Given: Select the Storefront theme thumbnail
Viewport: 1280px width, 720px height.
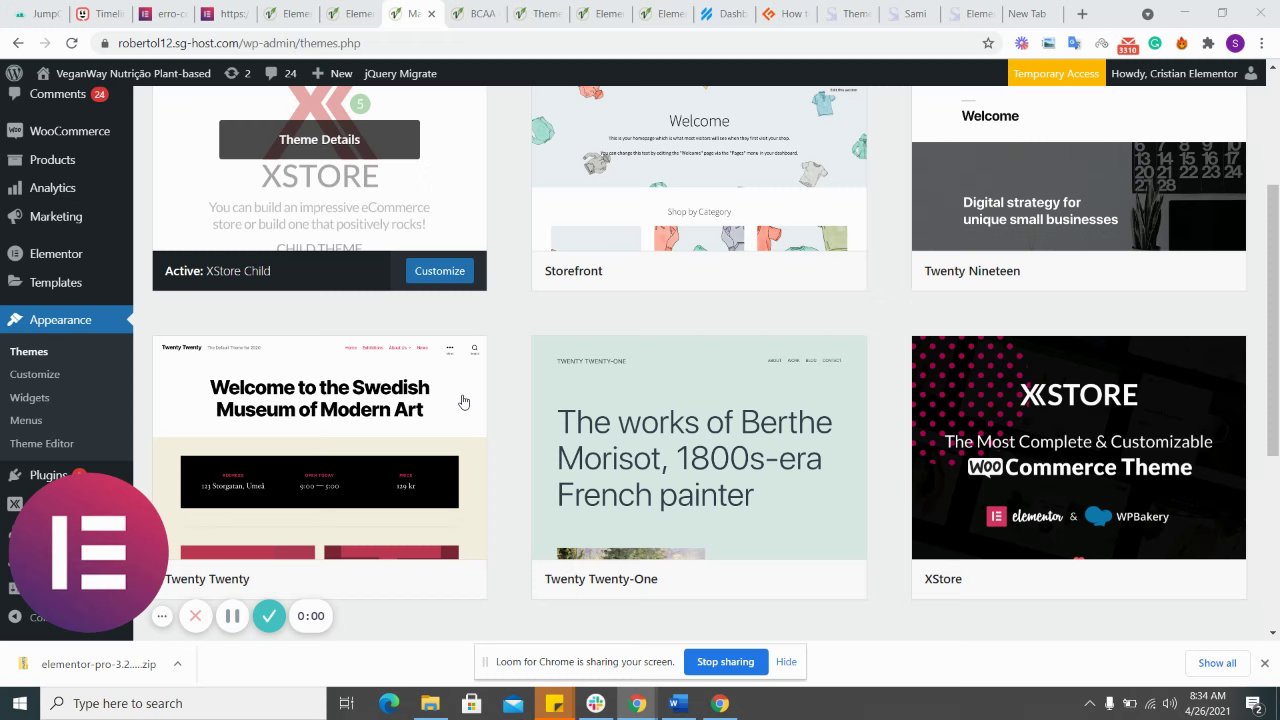Looking at the screenshot, I should point(699,169).
